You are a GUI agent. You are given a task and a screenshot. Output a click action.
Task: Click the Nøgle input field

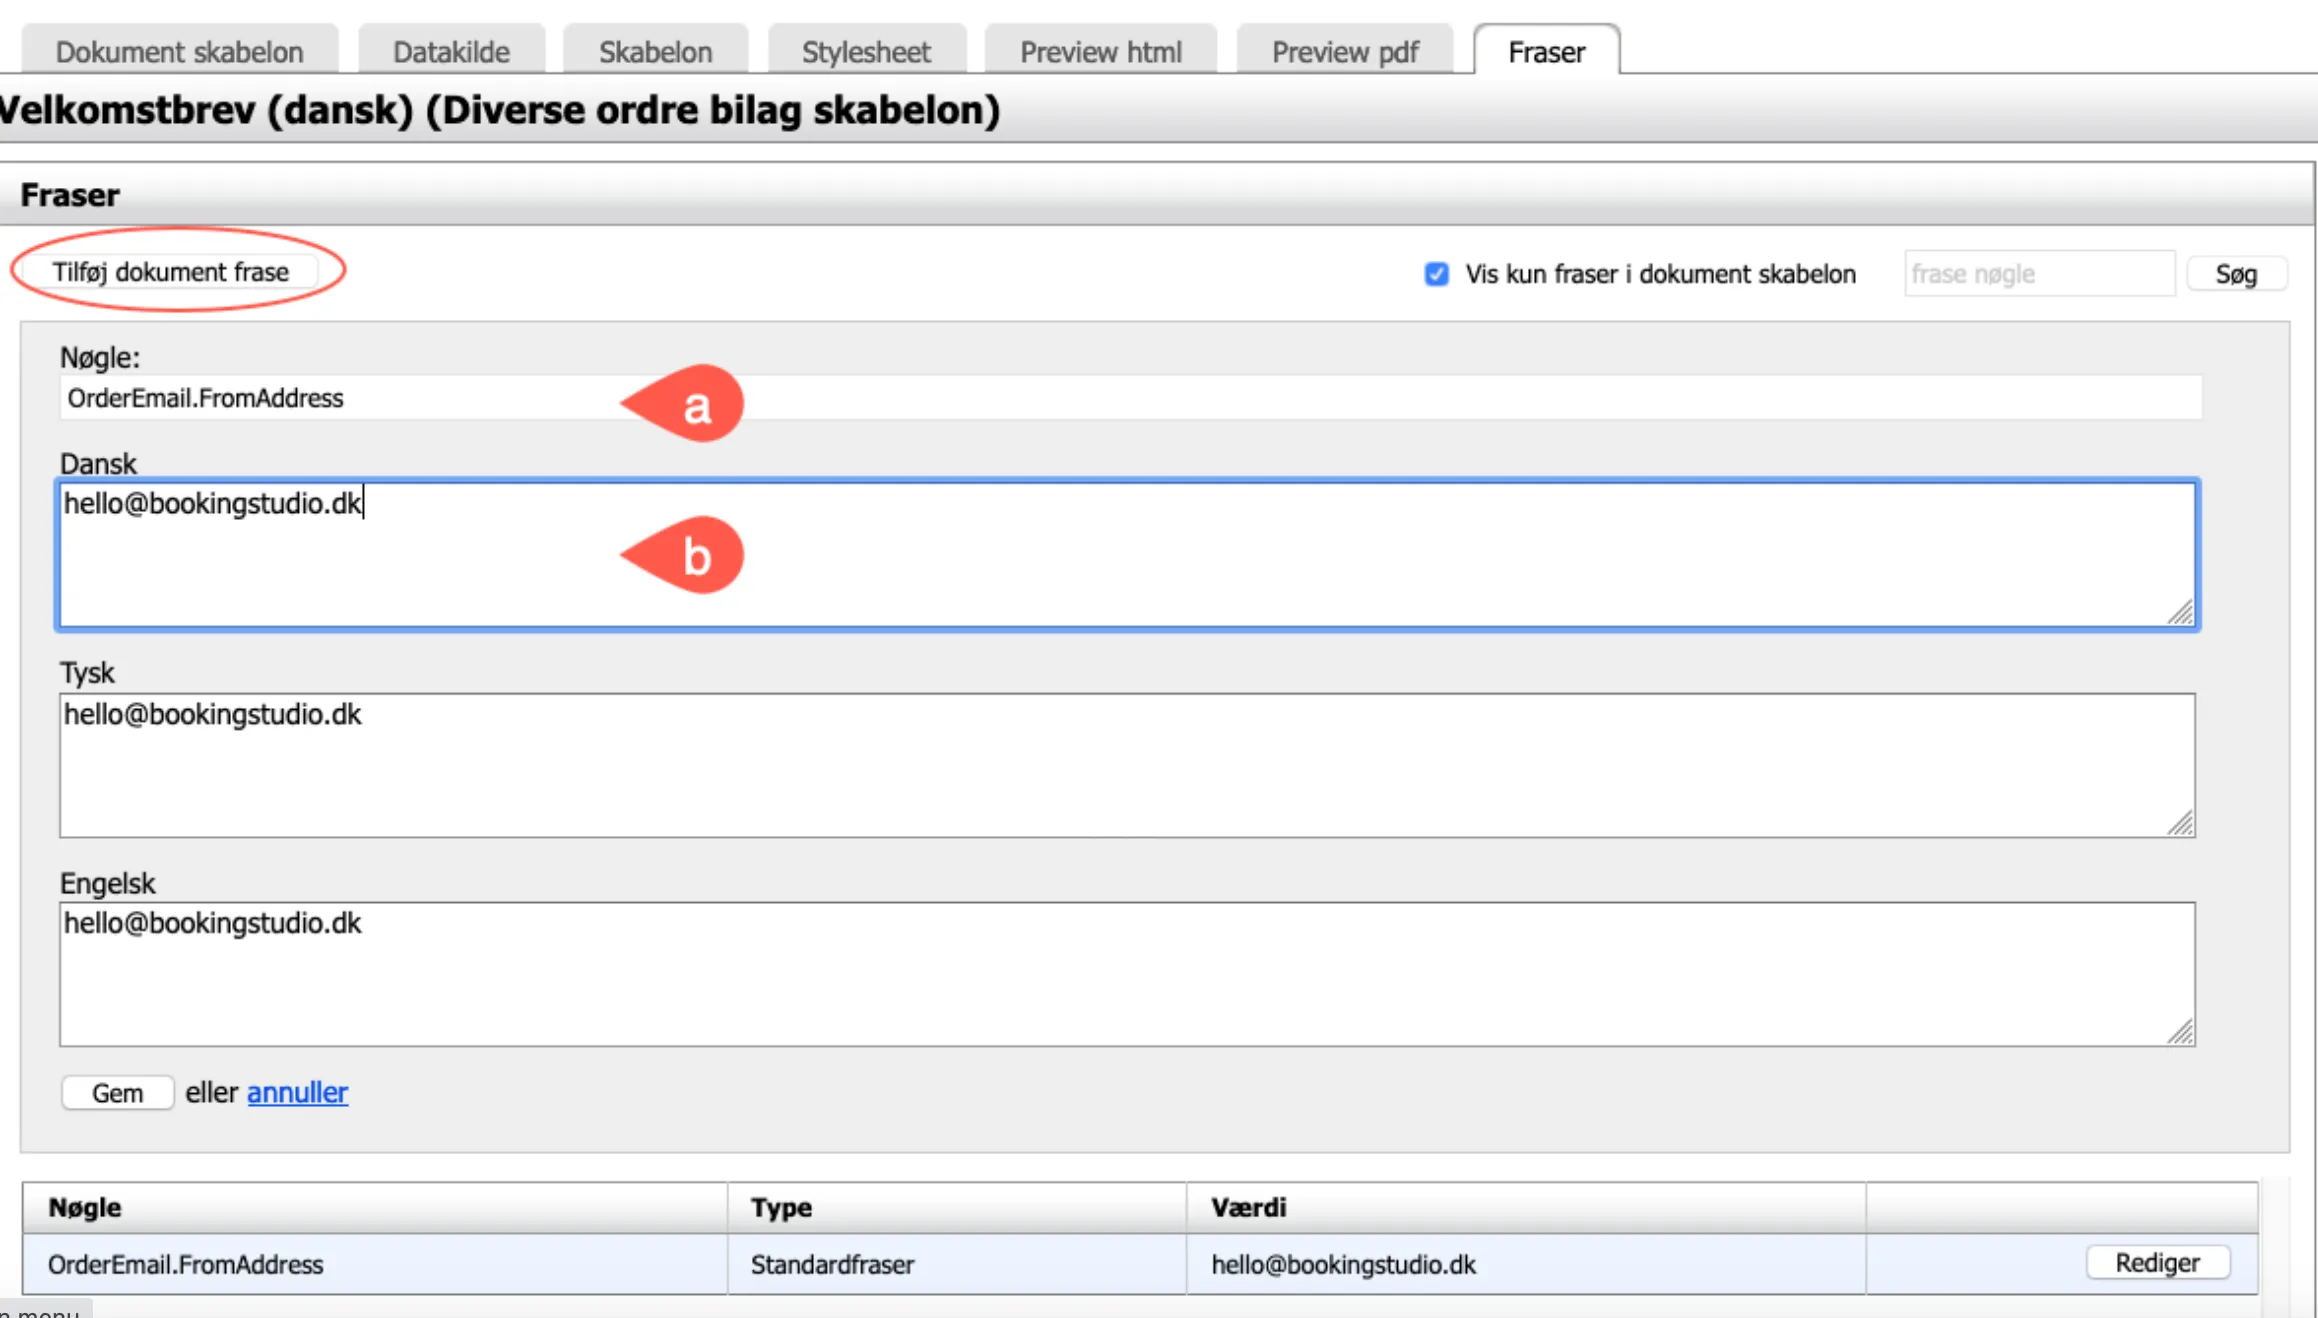pos(1130,398)
